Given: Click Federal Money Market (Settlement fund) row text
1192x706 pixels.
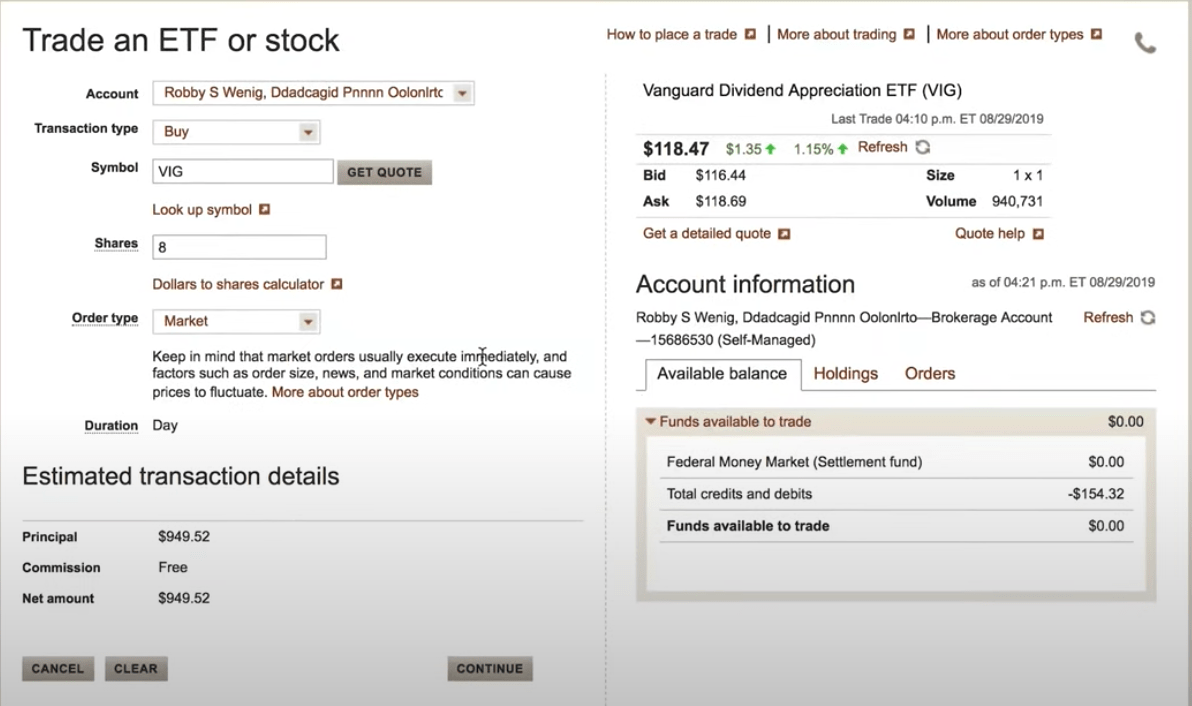Looking at the screenshot, I should click(x=794, y=462).
